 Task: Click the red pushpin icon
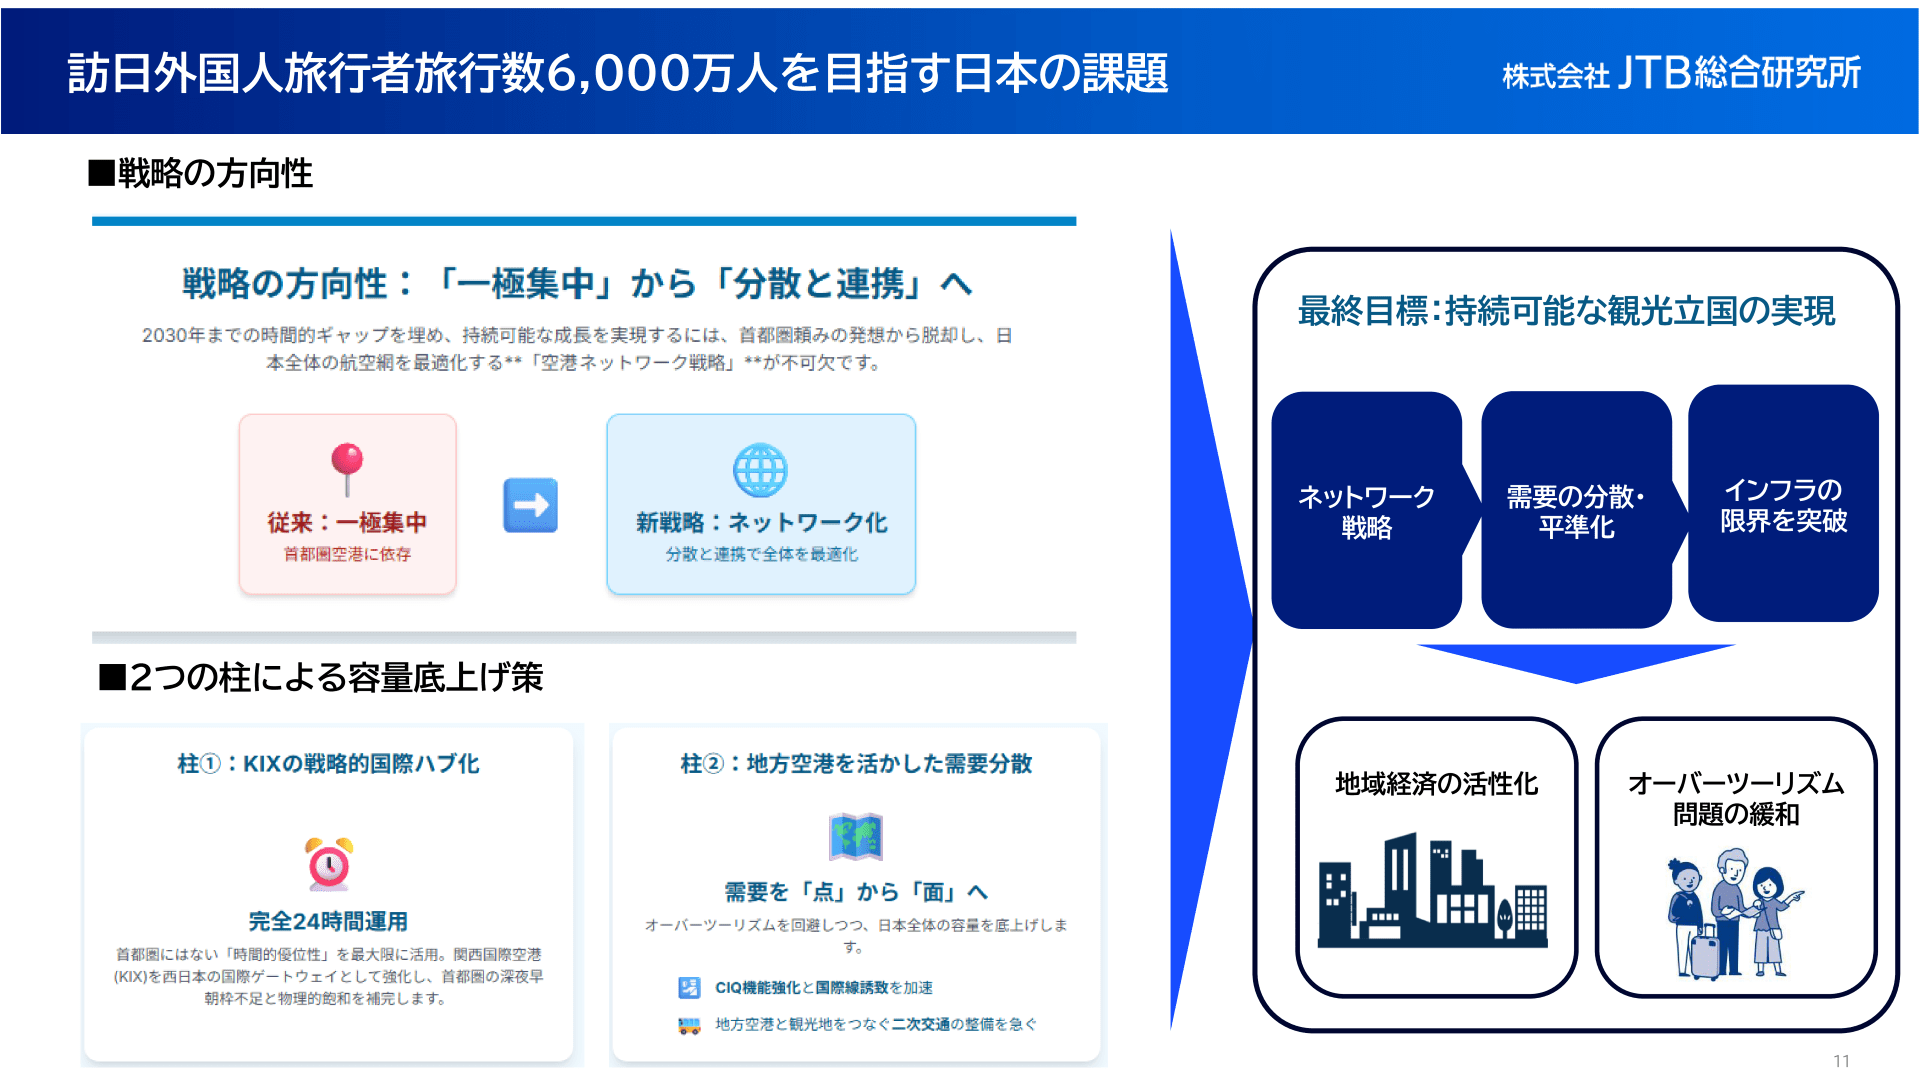click(x=347, y=468)
